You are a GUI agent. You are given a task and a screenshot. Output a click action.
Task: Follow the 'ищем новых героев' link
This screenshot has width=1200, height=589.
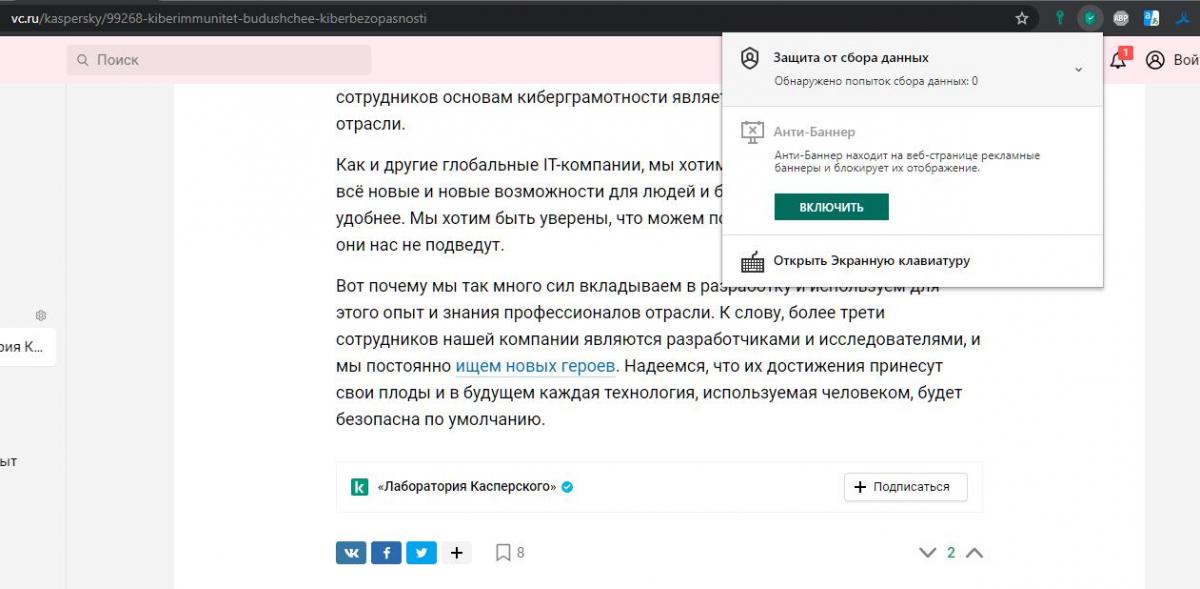(x=534, y=366)
